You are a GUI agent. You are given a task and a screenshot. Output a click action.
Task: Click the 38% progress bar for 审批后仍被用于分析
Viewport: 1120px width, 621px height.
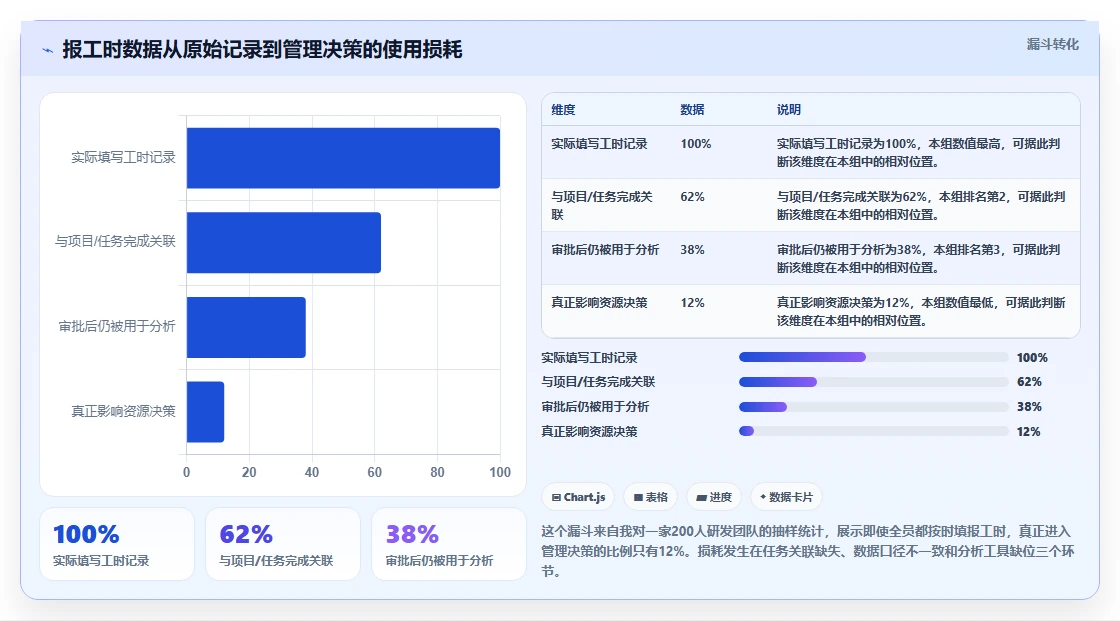[x=874, y=407]
